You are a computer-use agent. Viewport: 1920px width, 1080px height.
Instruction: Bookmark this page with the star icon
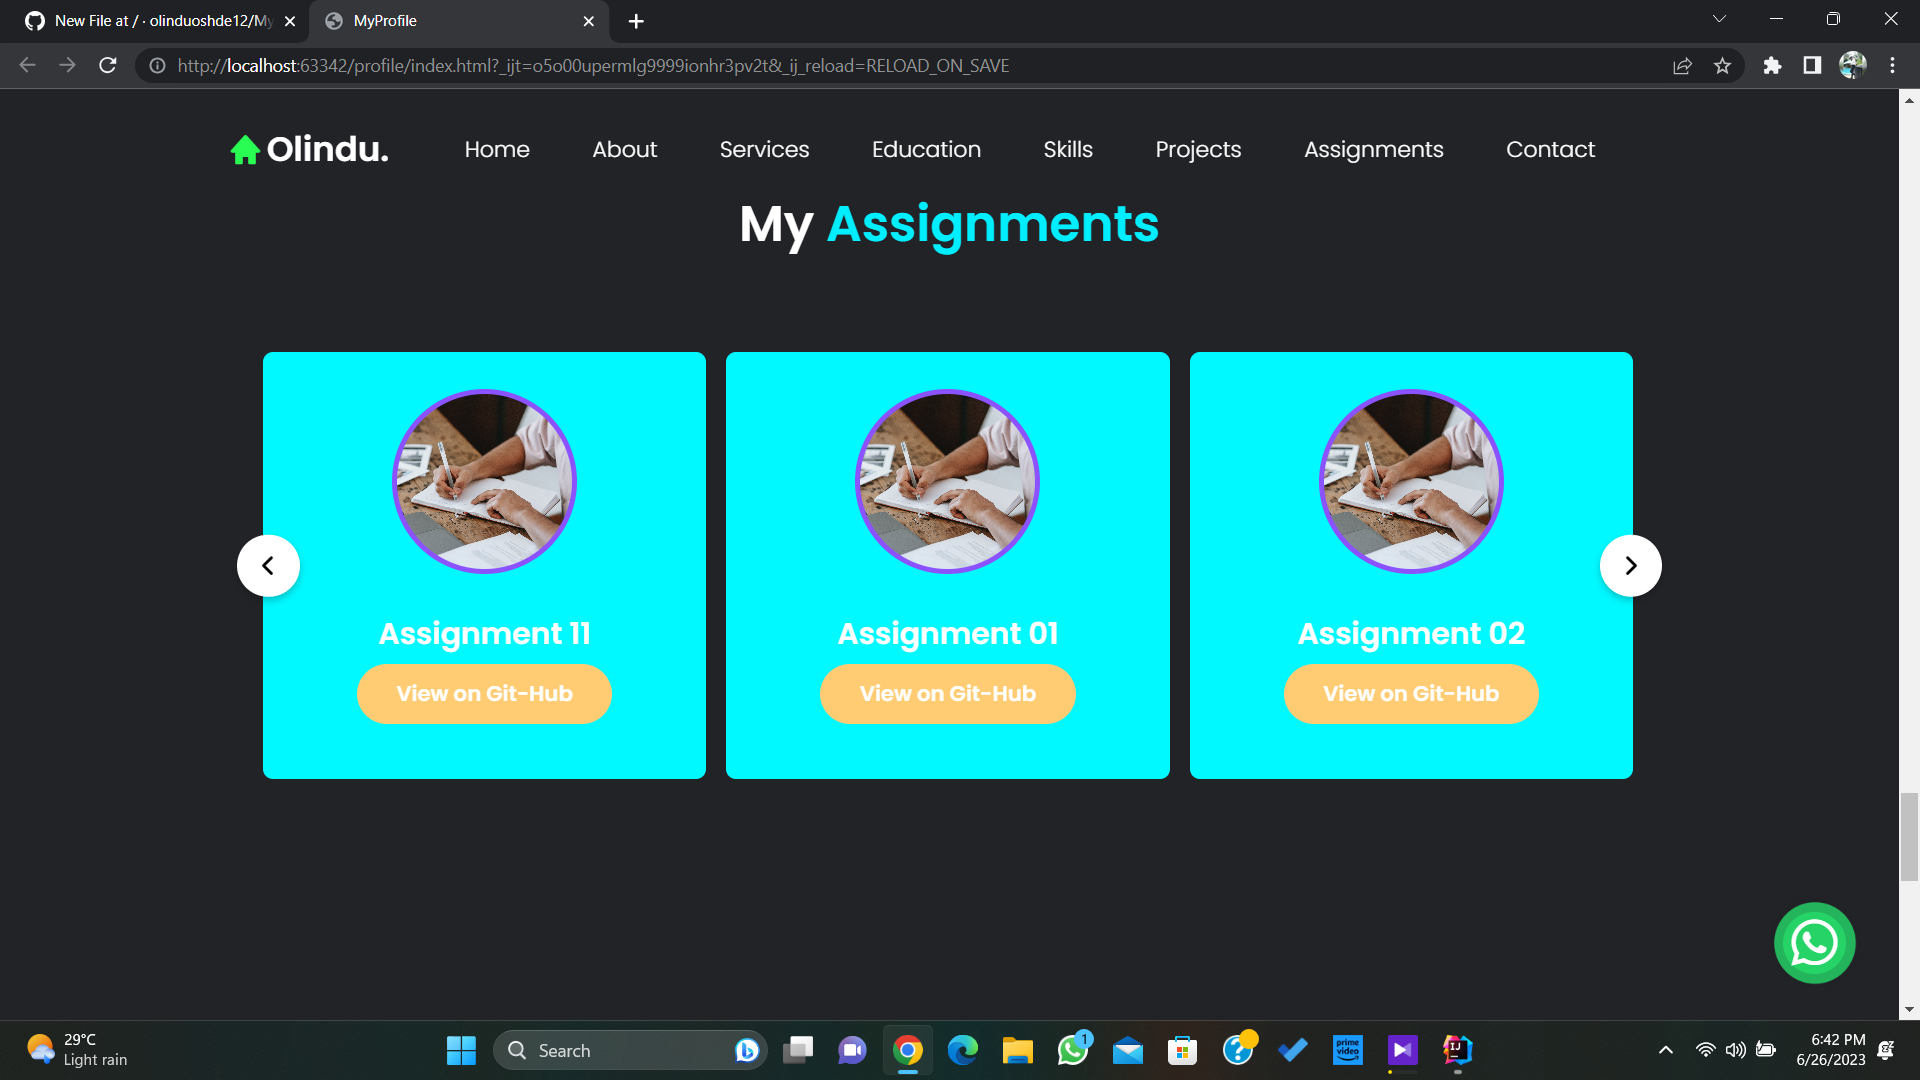pyautogui.click(x=1722, y=66)
